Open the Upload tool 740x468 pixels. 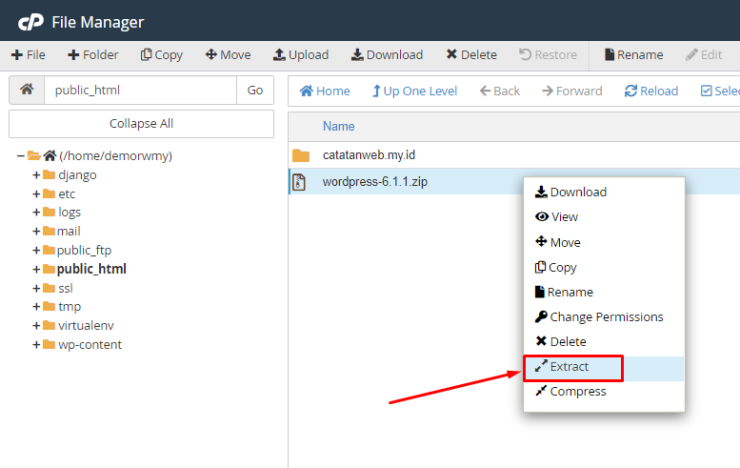coord(301,55)
